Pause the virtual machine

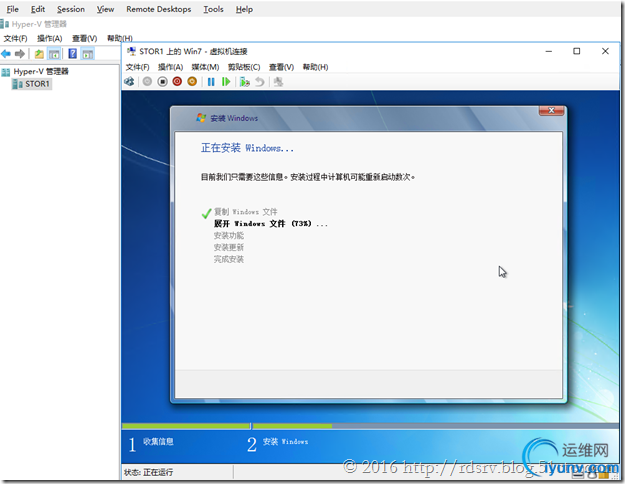point(211,82)
